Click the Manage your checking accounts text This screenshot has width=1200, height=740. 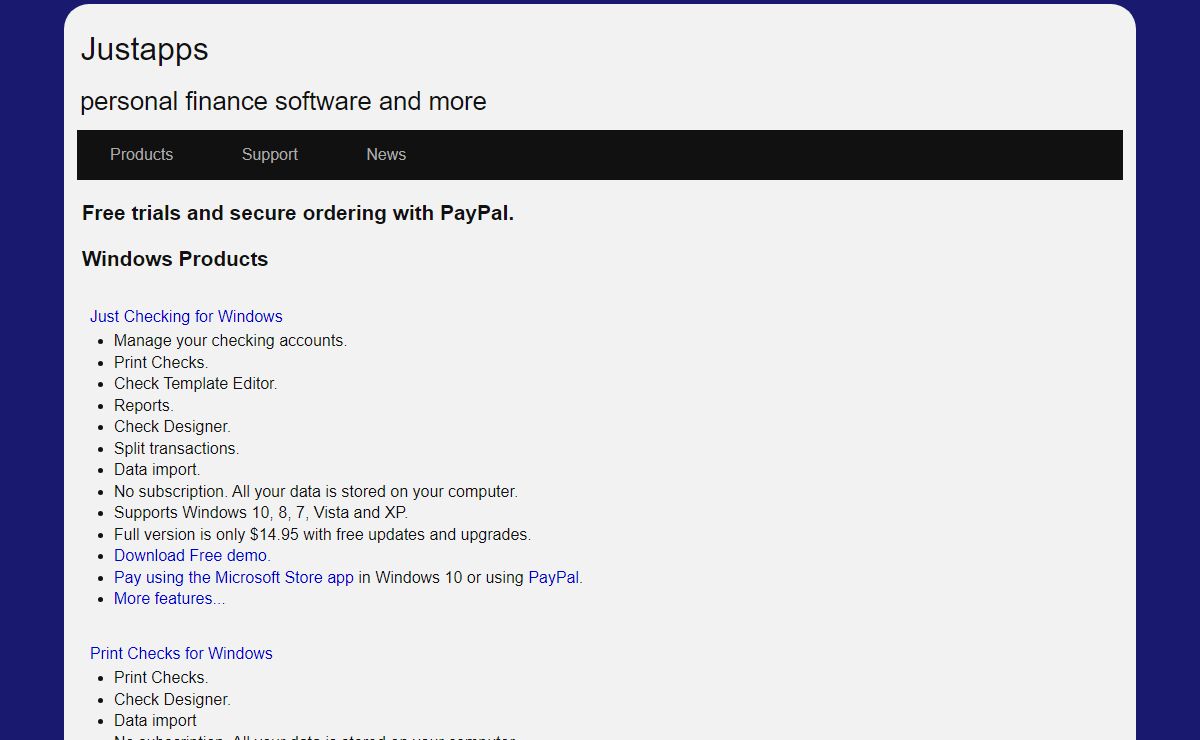coord(230,340)
